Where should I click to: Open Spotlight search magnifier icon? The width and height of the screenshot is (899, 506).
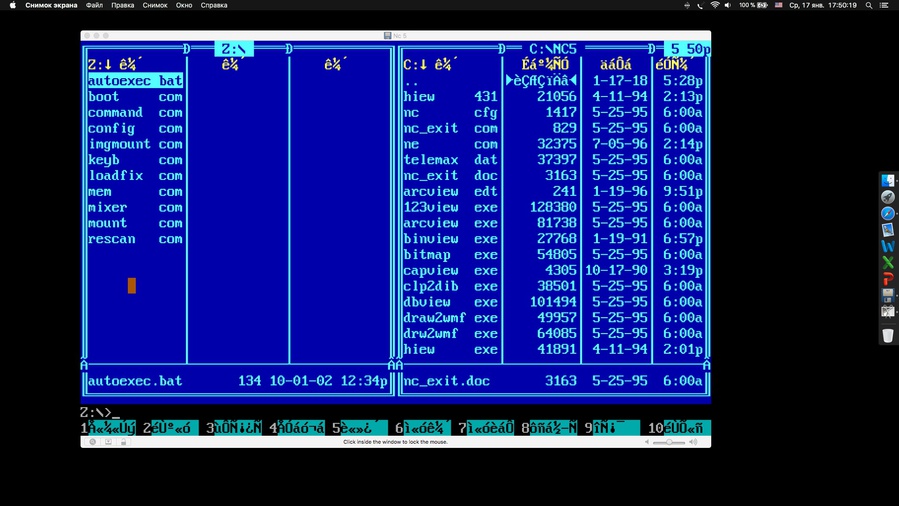pyautogui.click(x=869, y=5)
